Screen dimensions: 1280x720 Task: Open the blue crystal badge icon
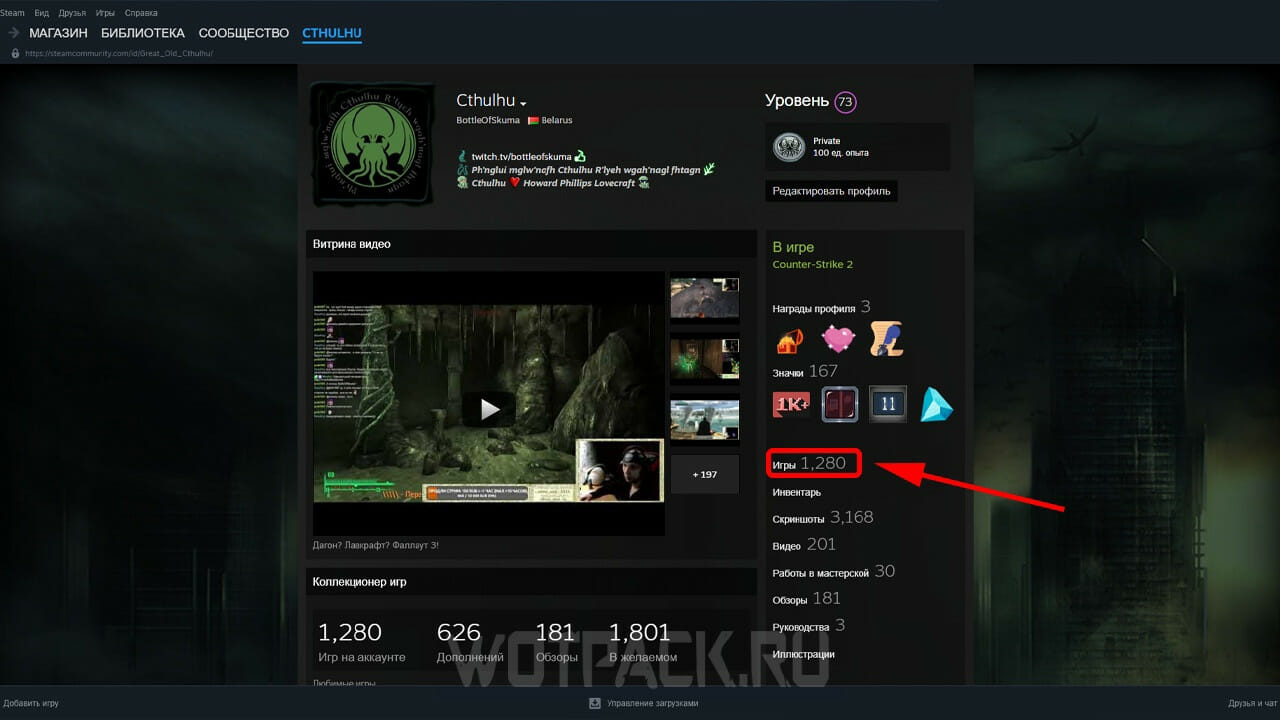coord(936,404)
